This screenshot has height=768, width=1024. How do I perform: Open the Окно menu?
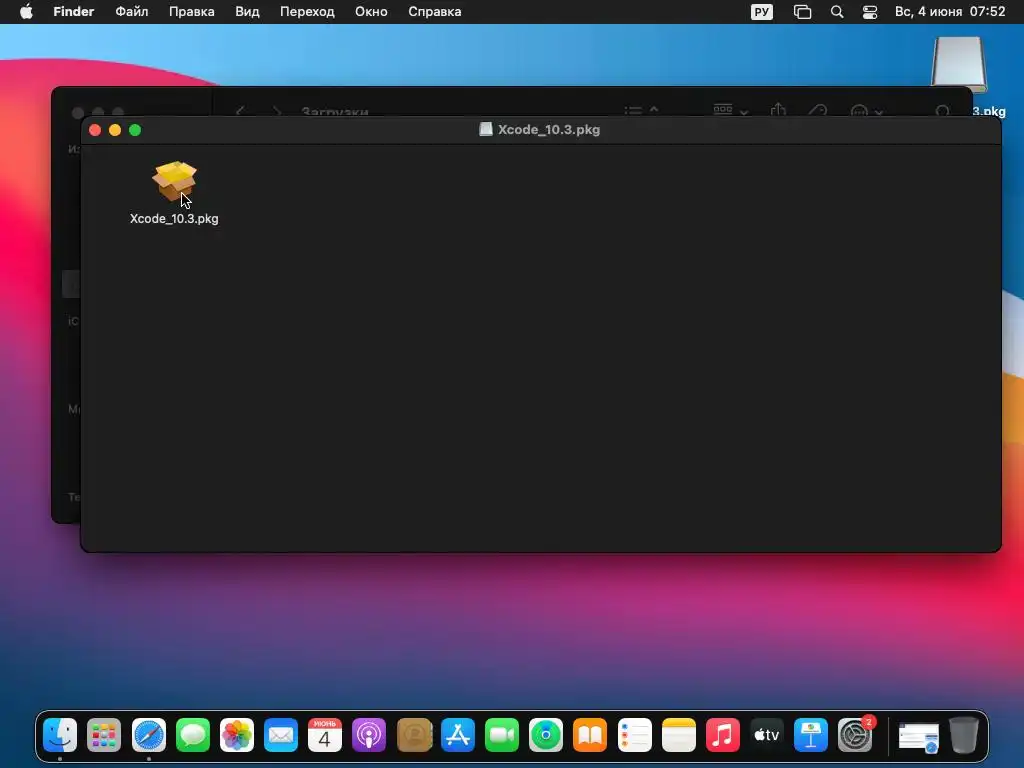[x=371, y=12]
